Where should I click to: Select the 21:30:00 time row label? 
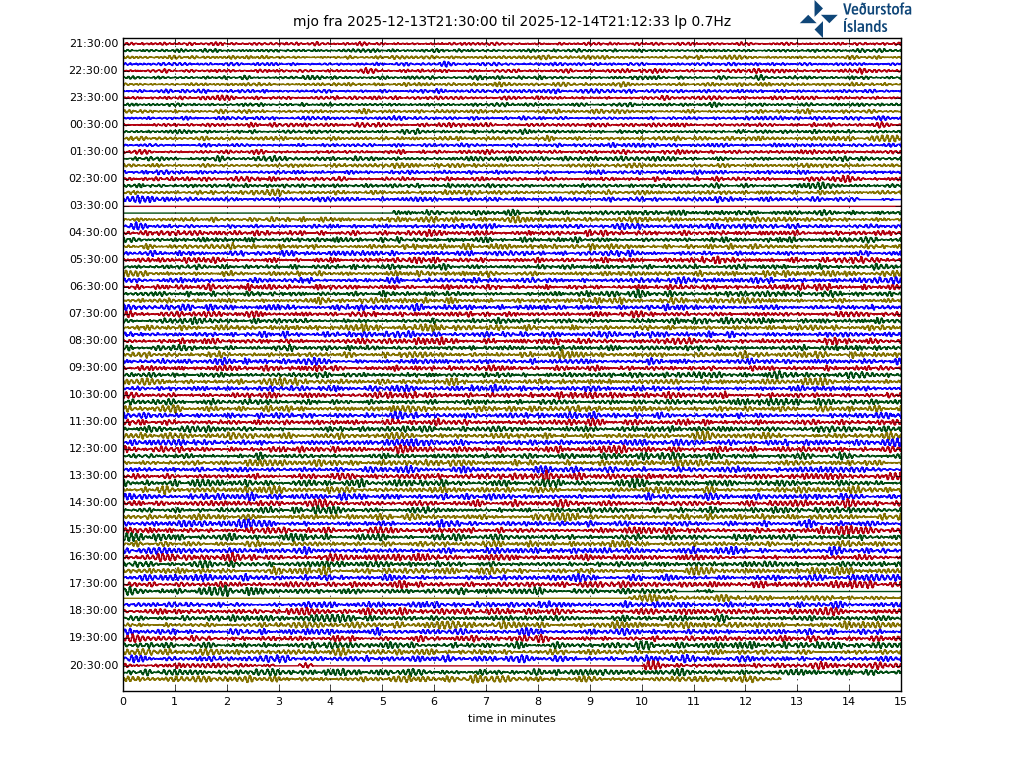tap(94, 44)
